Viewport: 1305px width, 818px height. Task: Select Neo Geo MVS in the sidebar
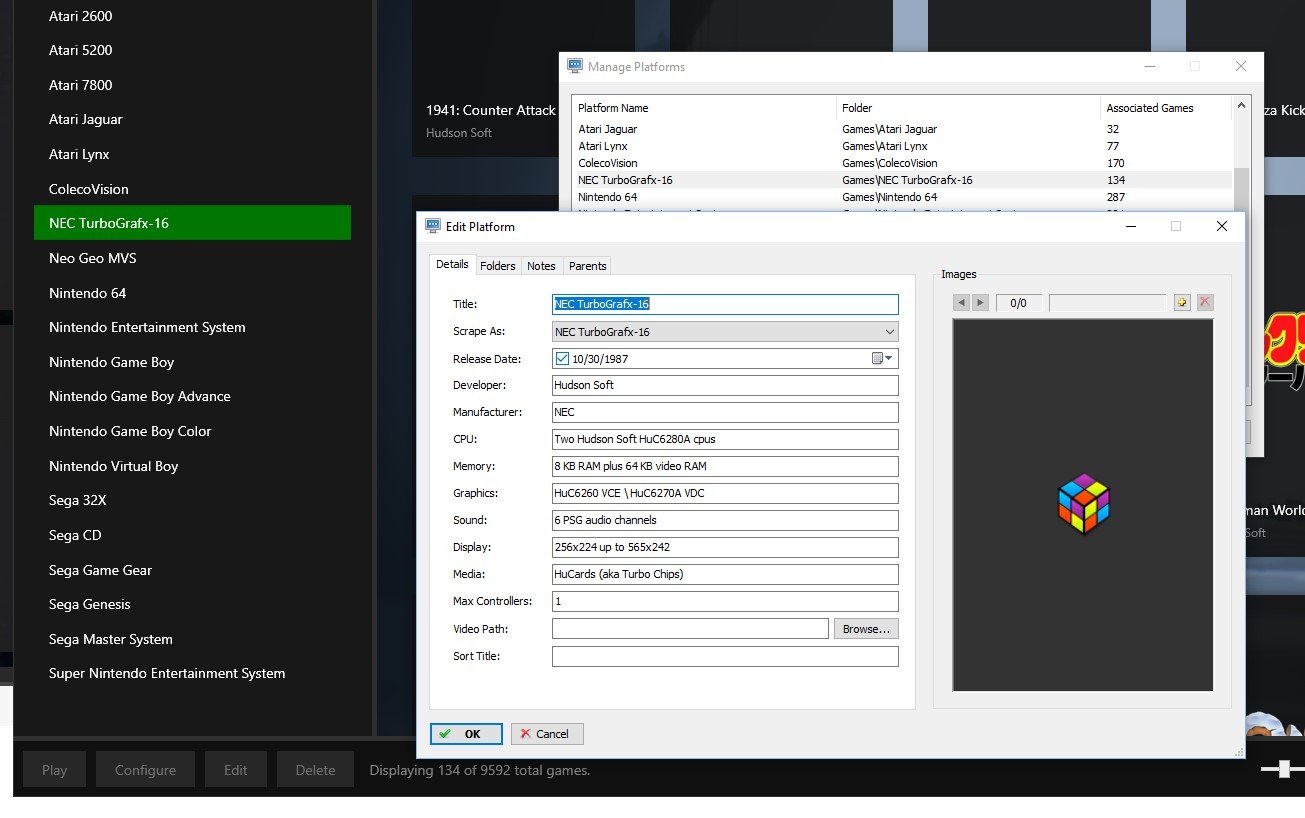pyautogui.click(x=192, y=258)
